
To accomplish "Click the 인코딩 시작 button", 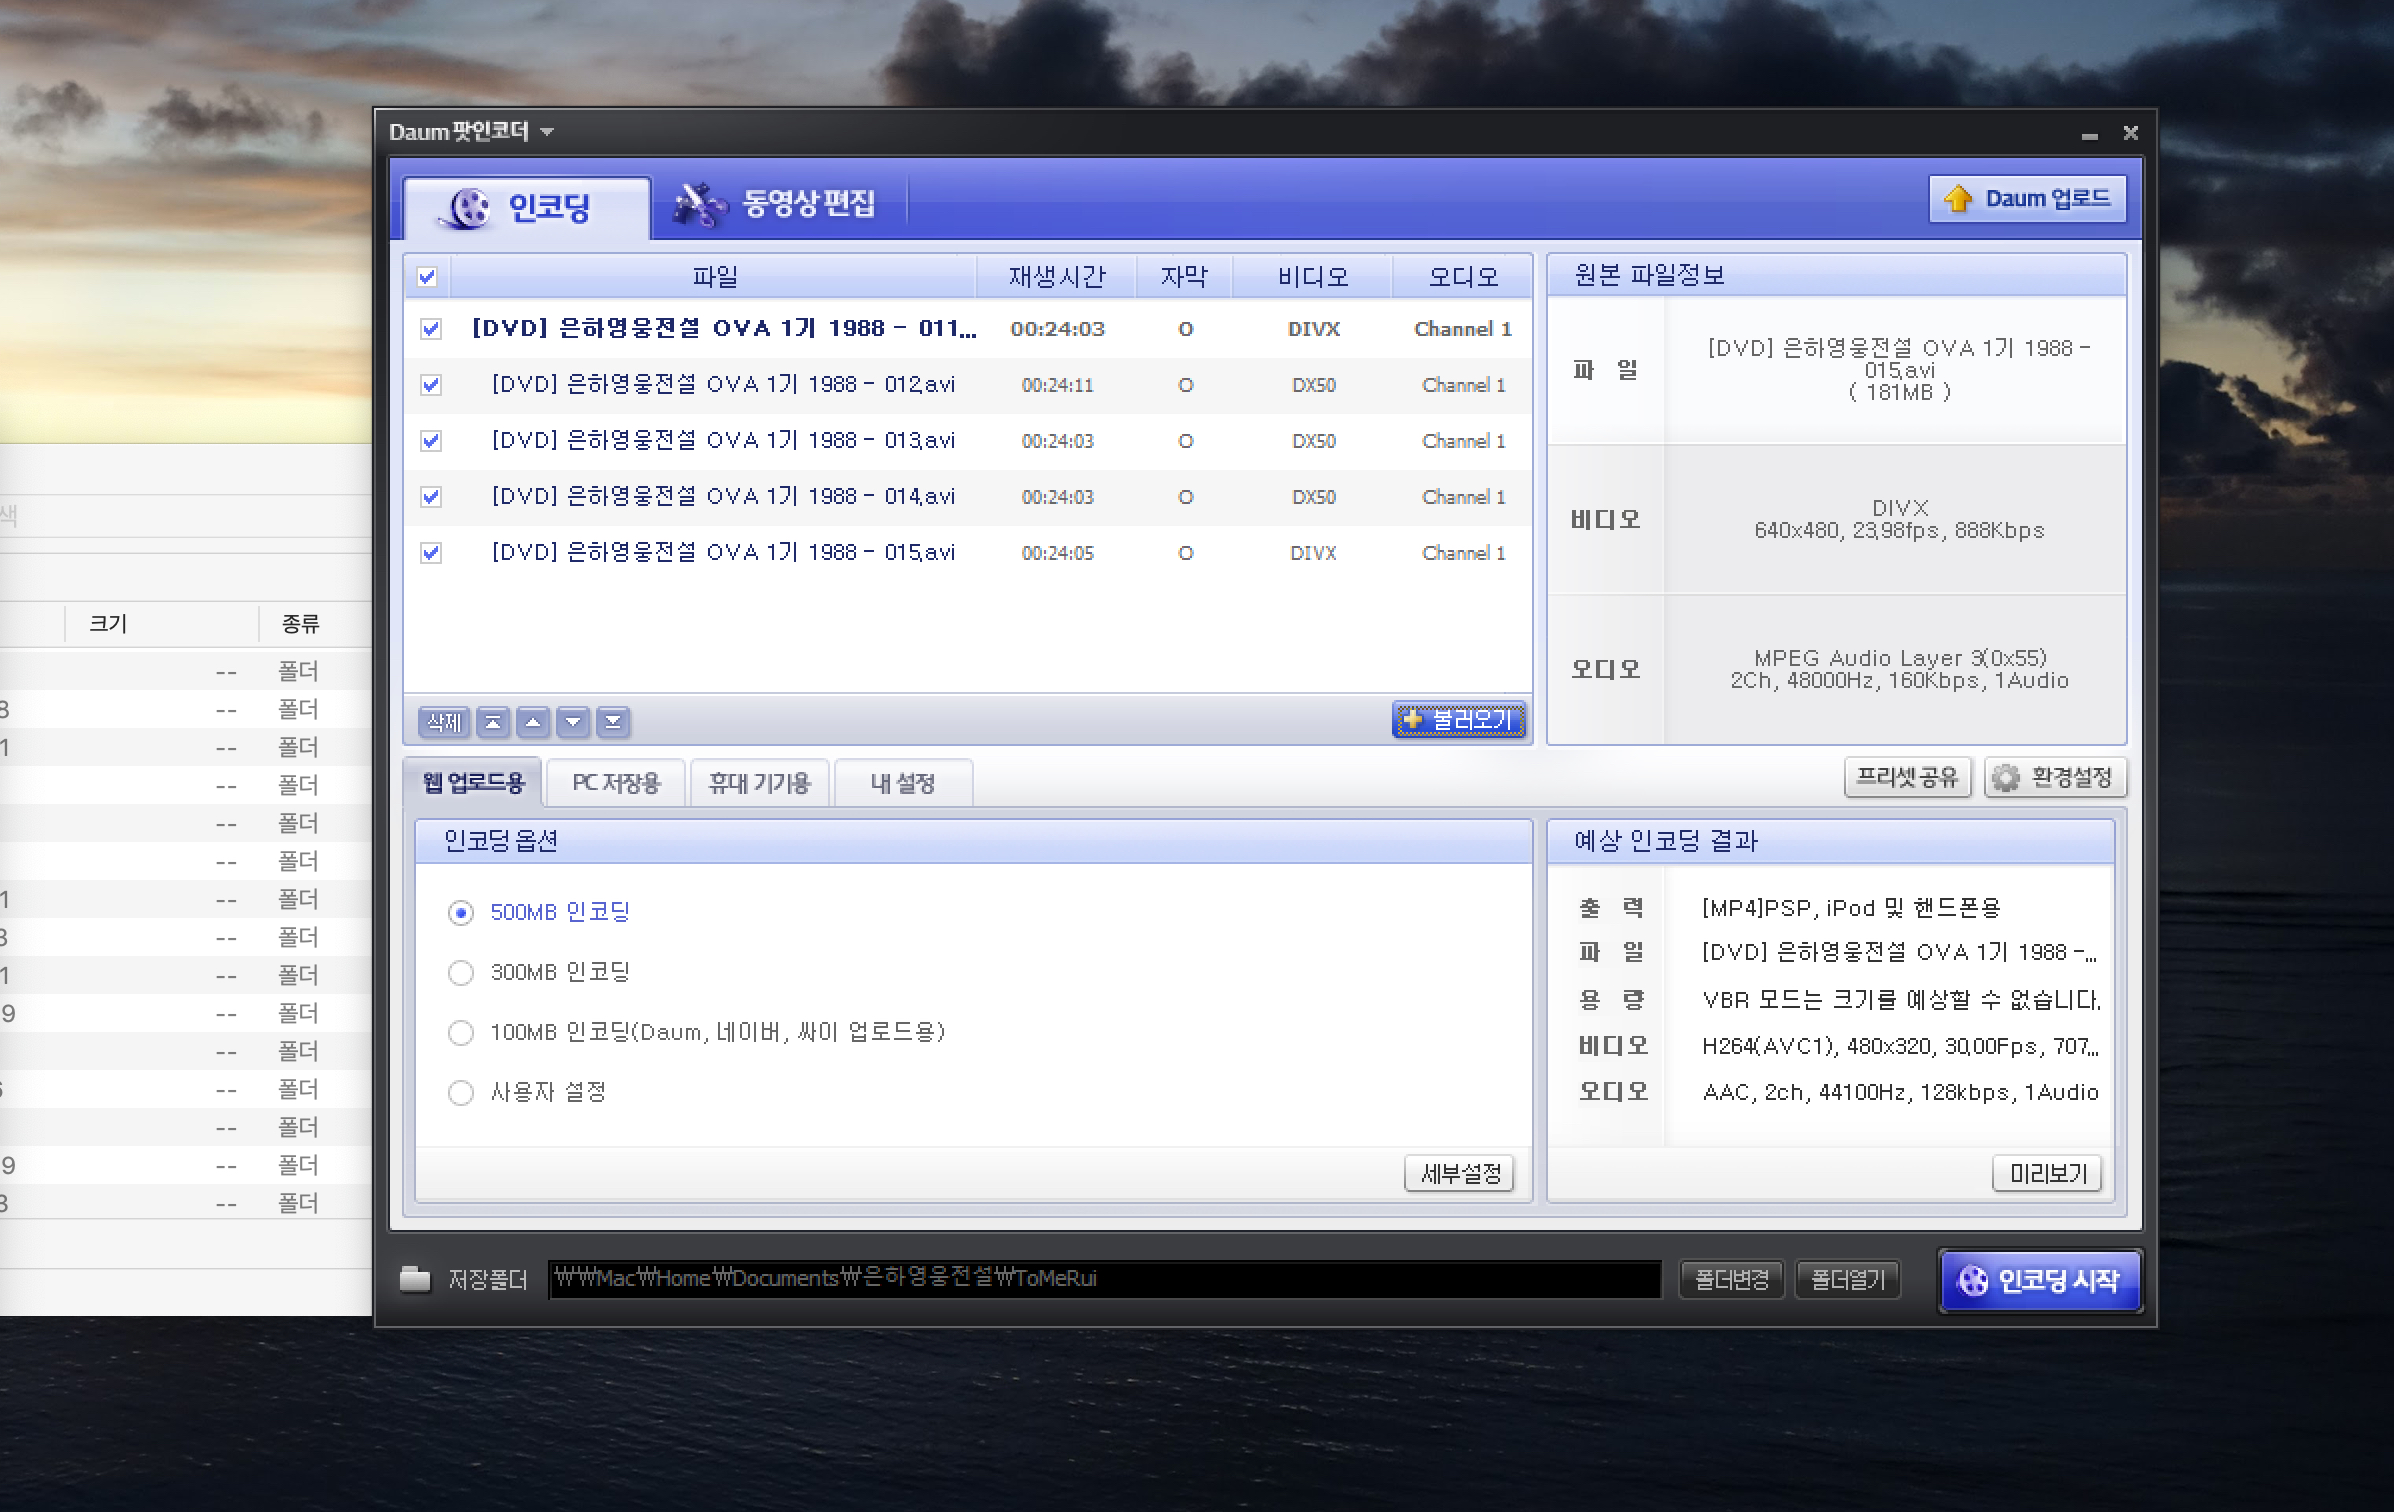I will coord(2040,1281).
